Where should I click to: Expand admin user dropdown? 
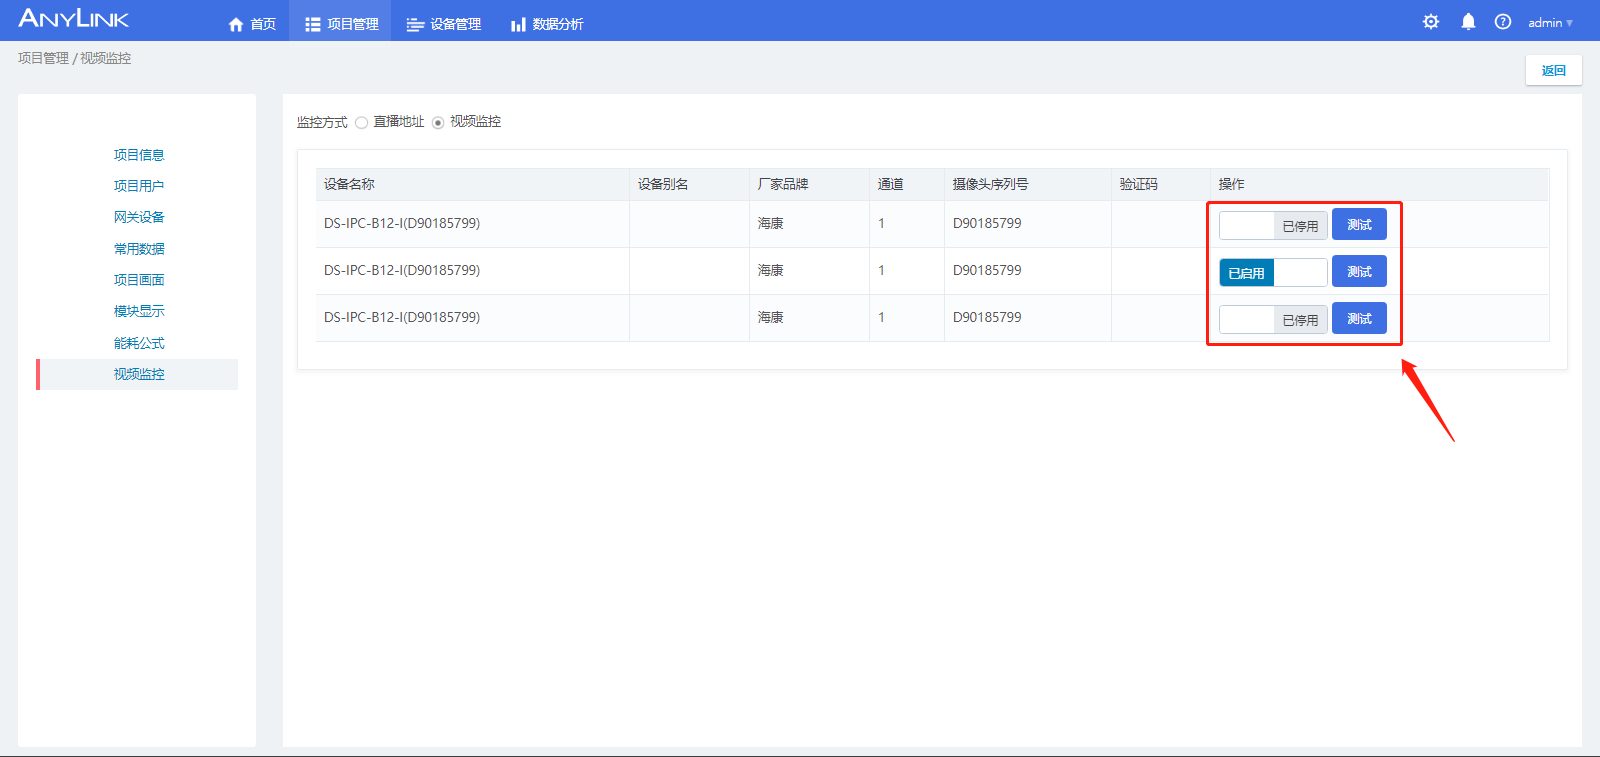tap(1550, 23)
